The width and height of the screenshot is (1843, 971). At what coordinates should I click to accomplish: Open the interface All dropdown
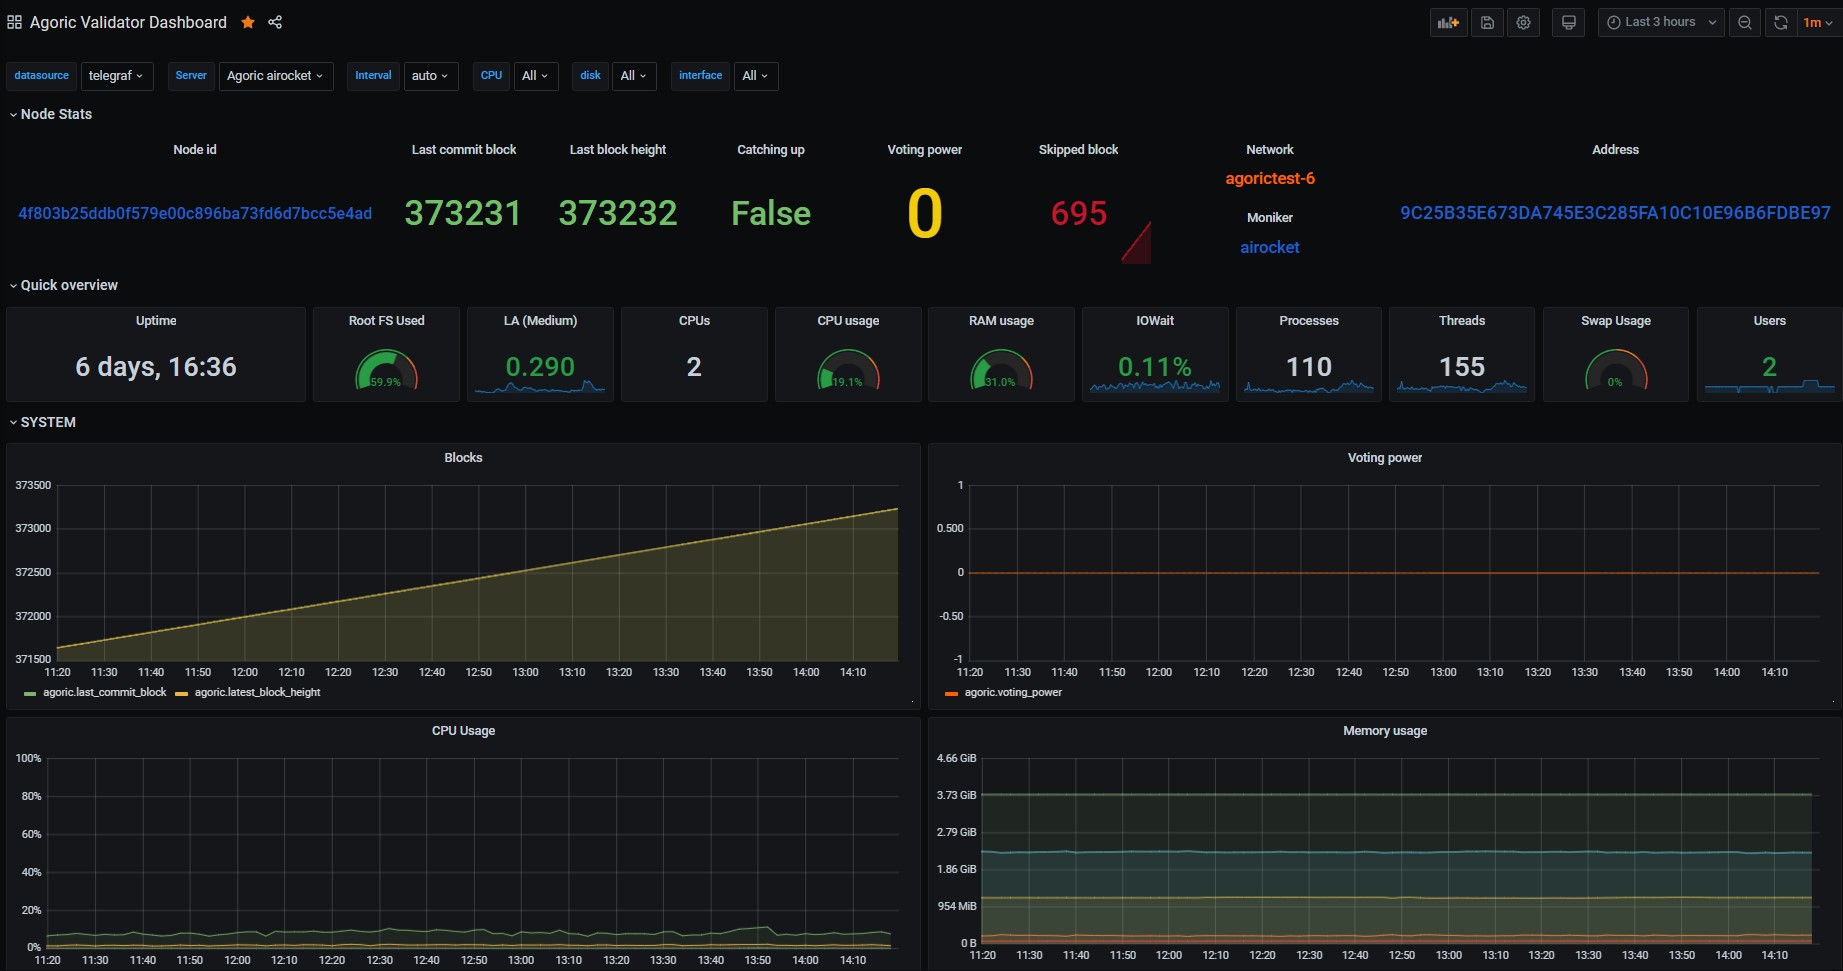[x=756, y=76]
